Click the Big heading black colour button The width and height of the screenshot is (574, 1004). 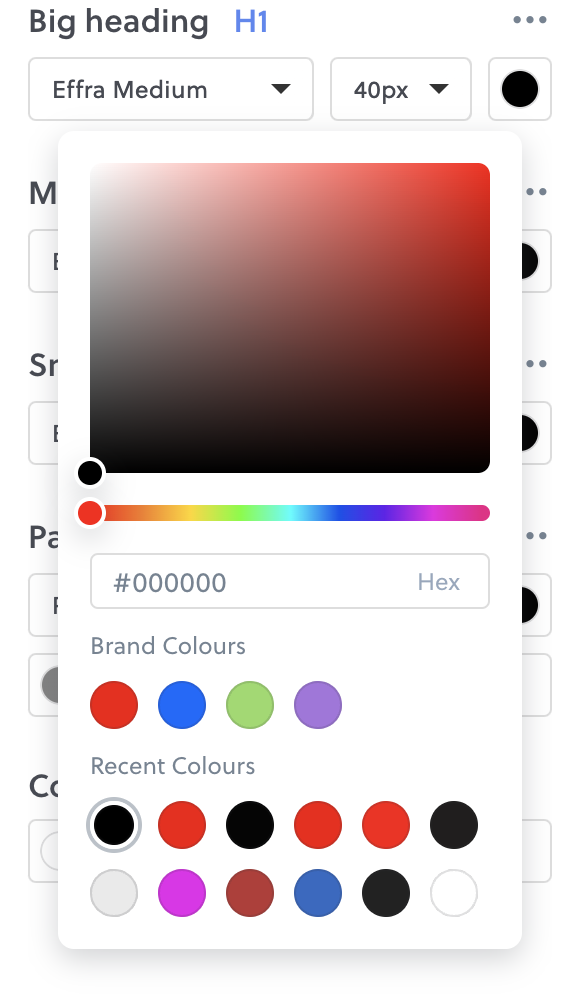point(520,89)
